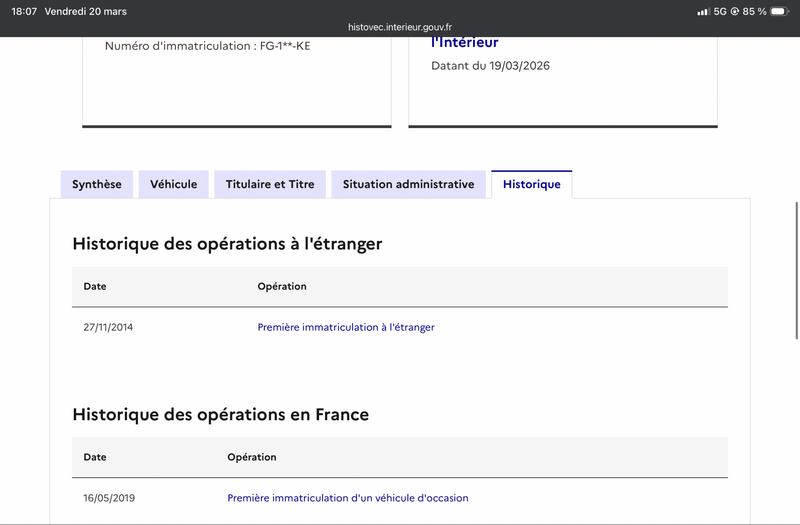This screenshot has height=525, width=800.
Task: Open the Synthèse tab
Action: point(96,184)
